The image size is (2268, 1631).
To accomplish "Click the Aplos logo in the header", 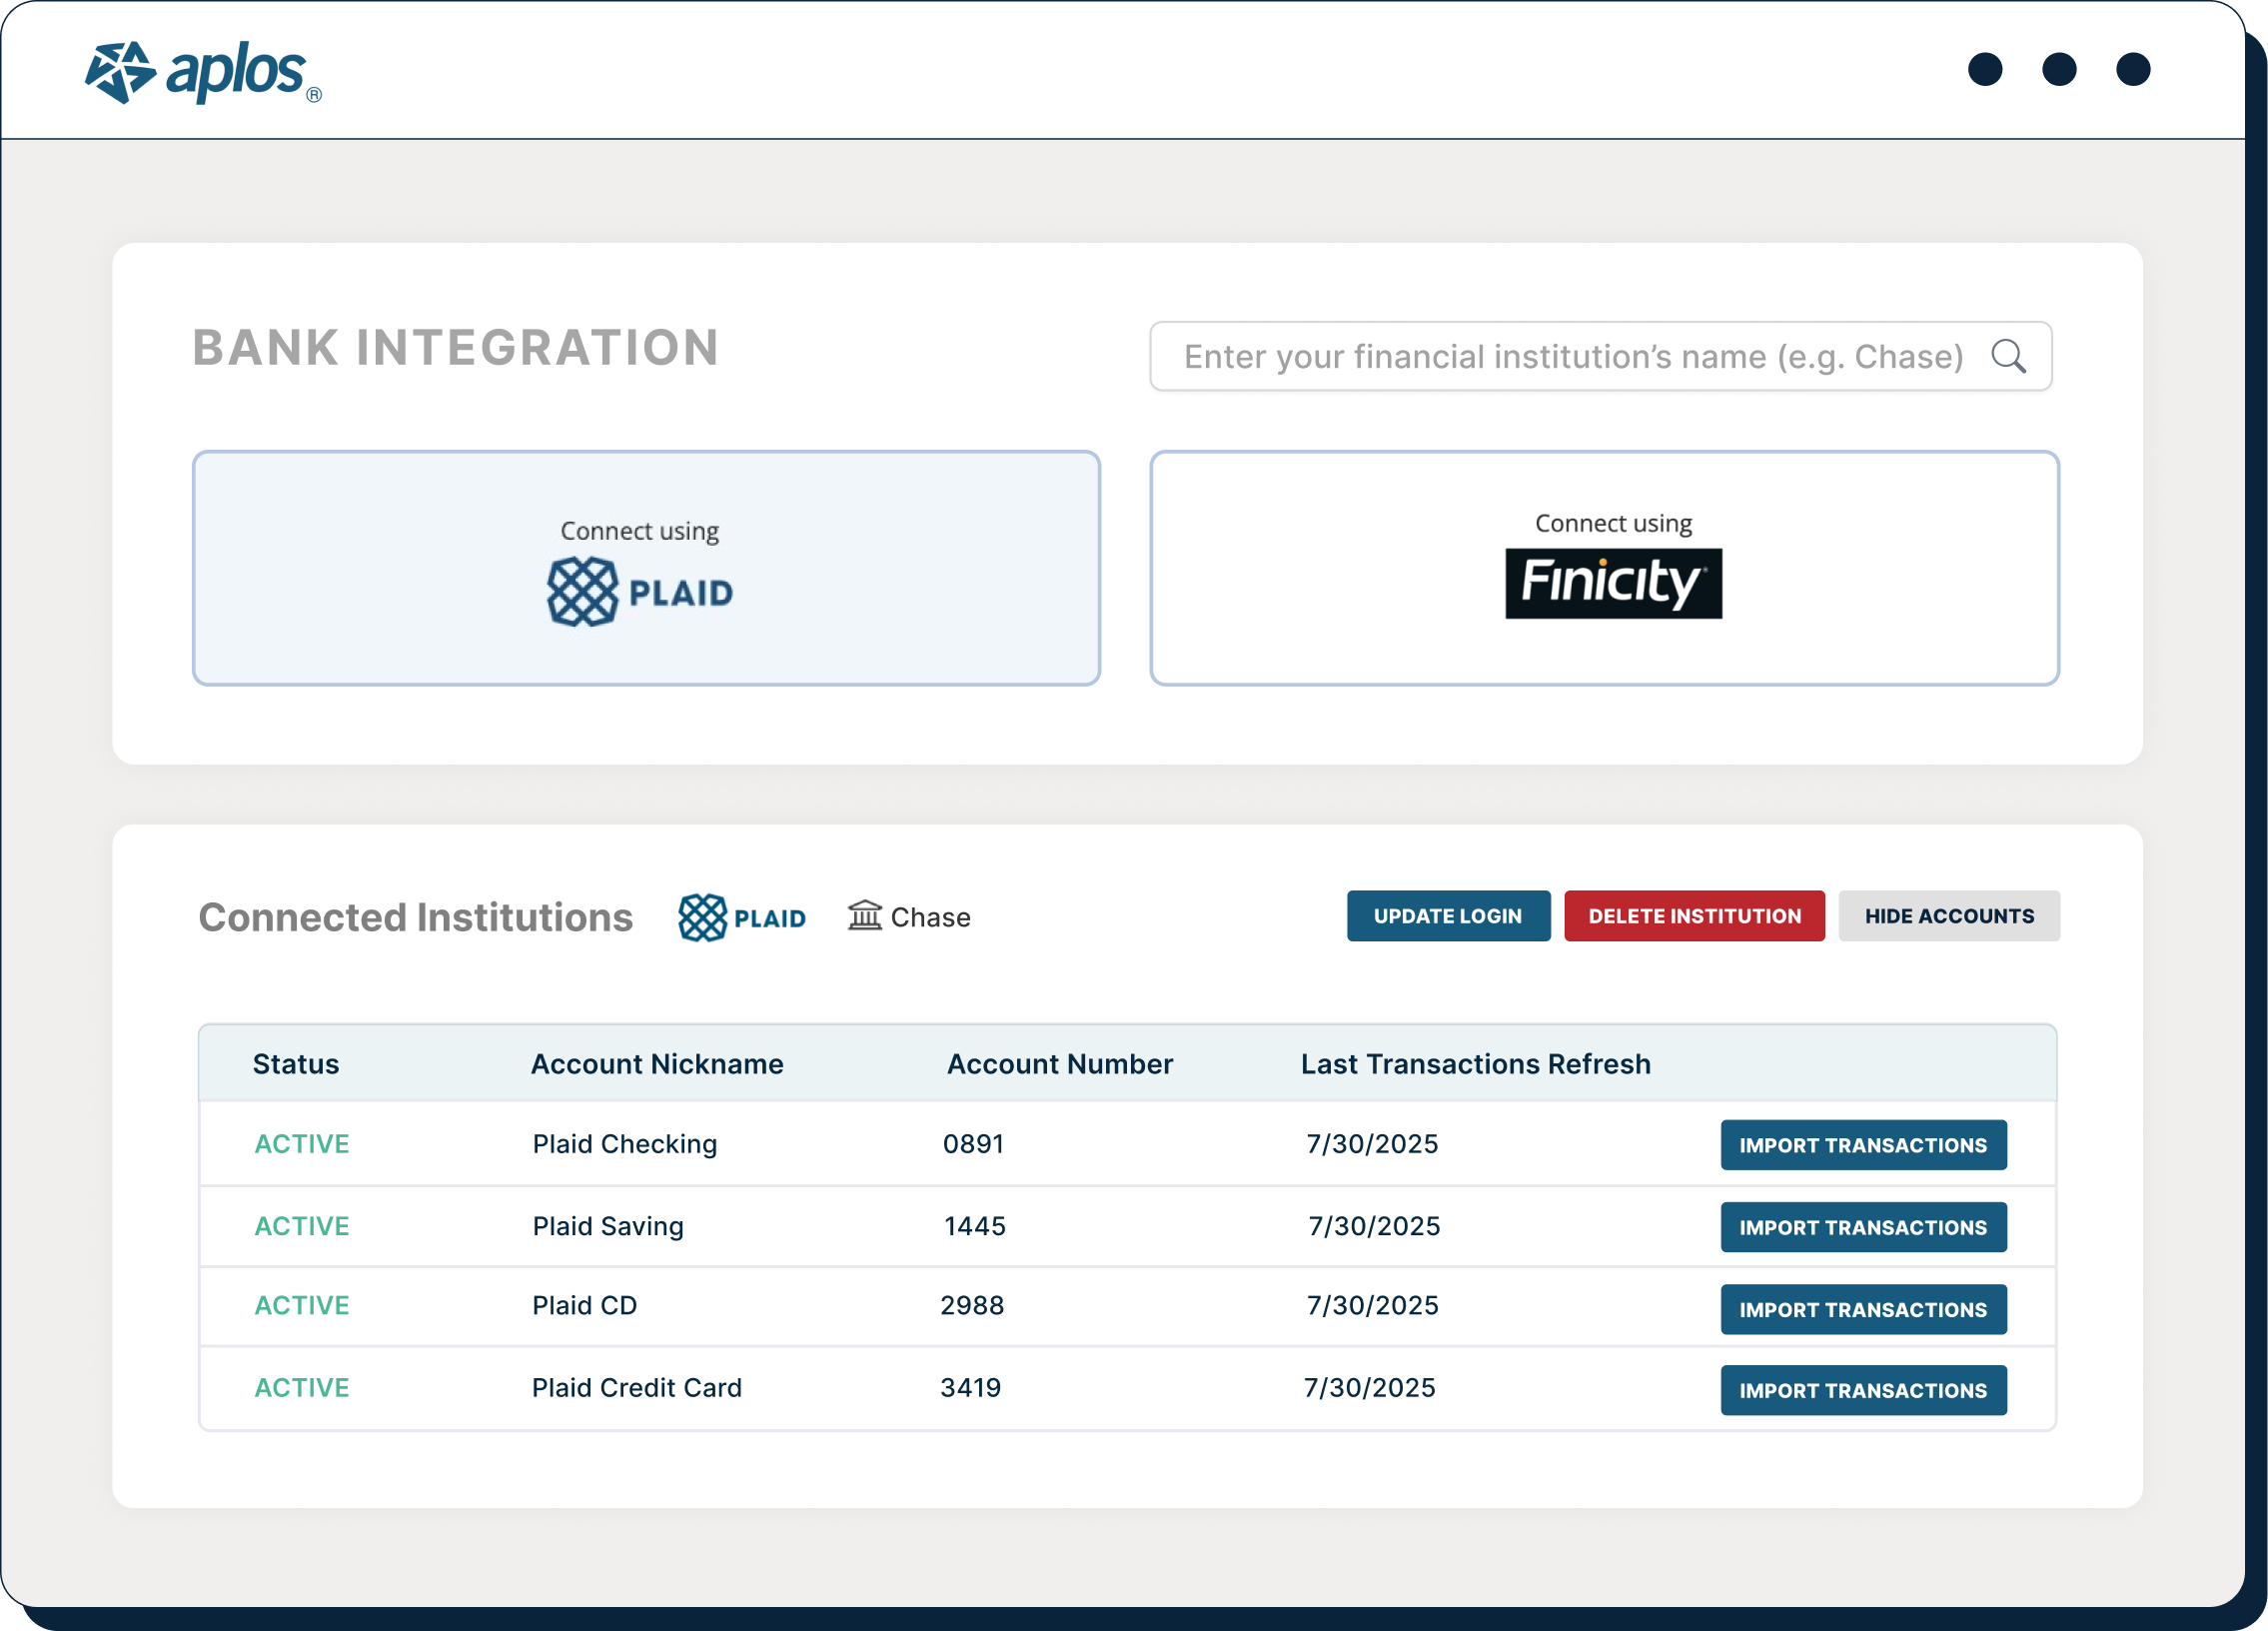I will (x=203, y=72).
